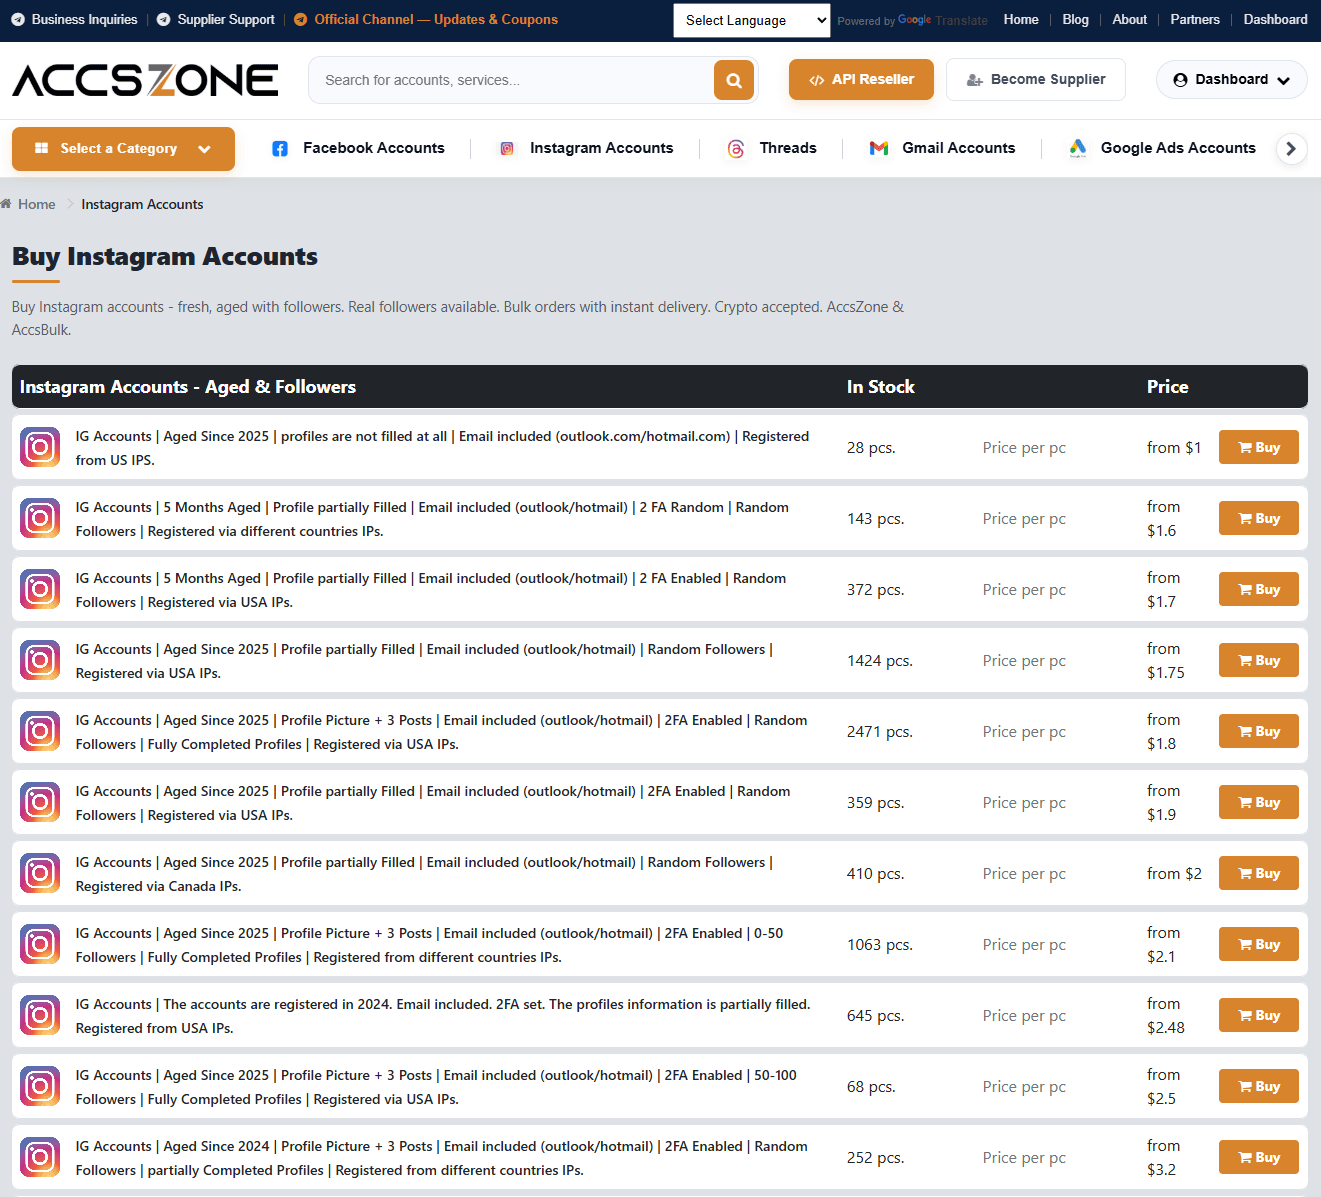Open the Blog menu item

coord(1075,19)
